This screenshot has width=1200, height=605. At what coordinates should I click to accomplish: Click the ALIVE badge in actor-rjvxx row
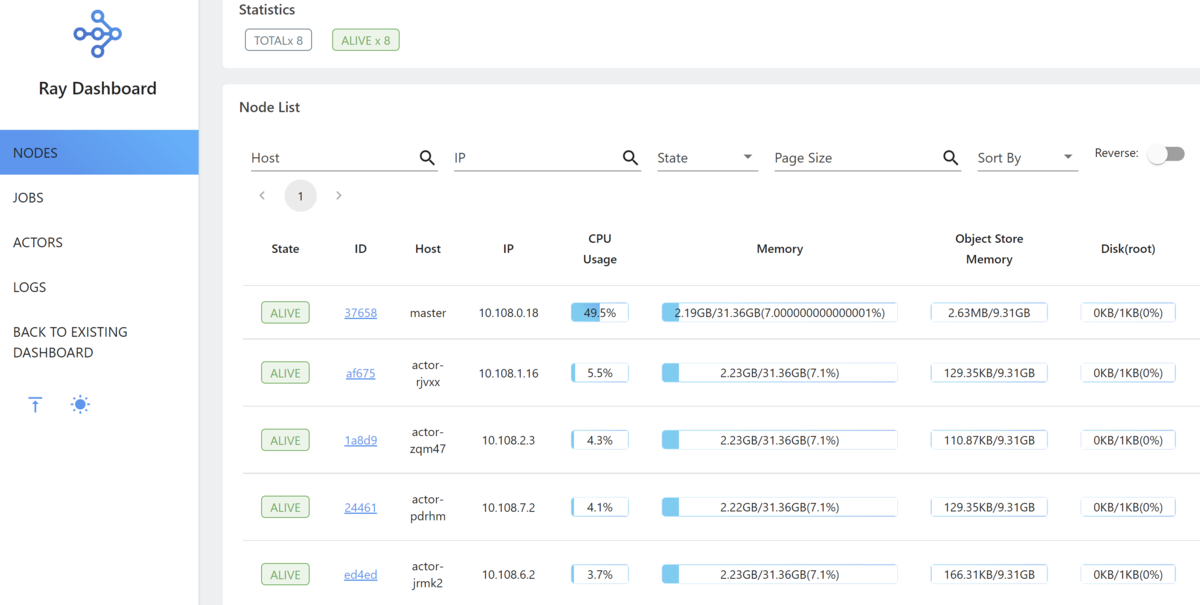(x=285, y=373)
